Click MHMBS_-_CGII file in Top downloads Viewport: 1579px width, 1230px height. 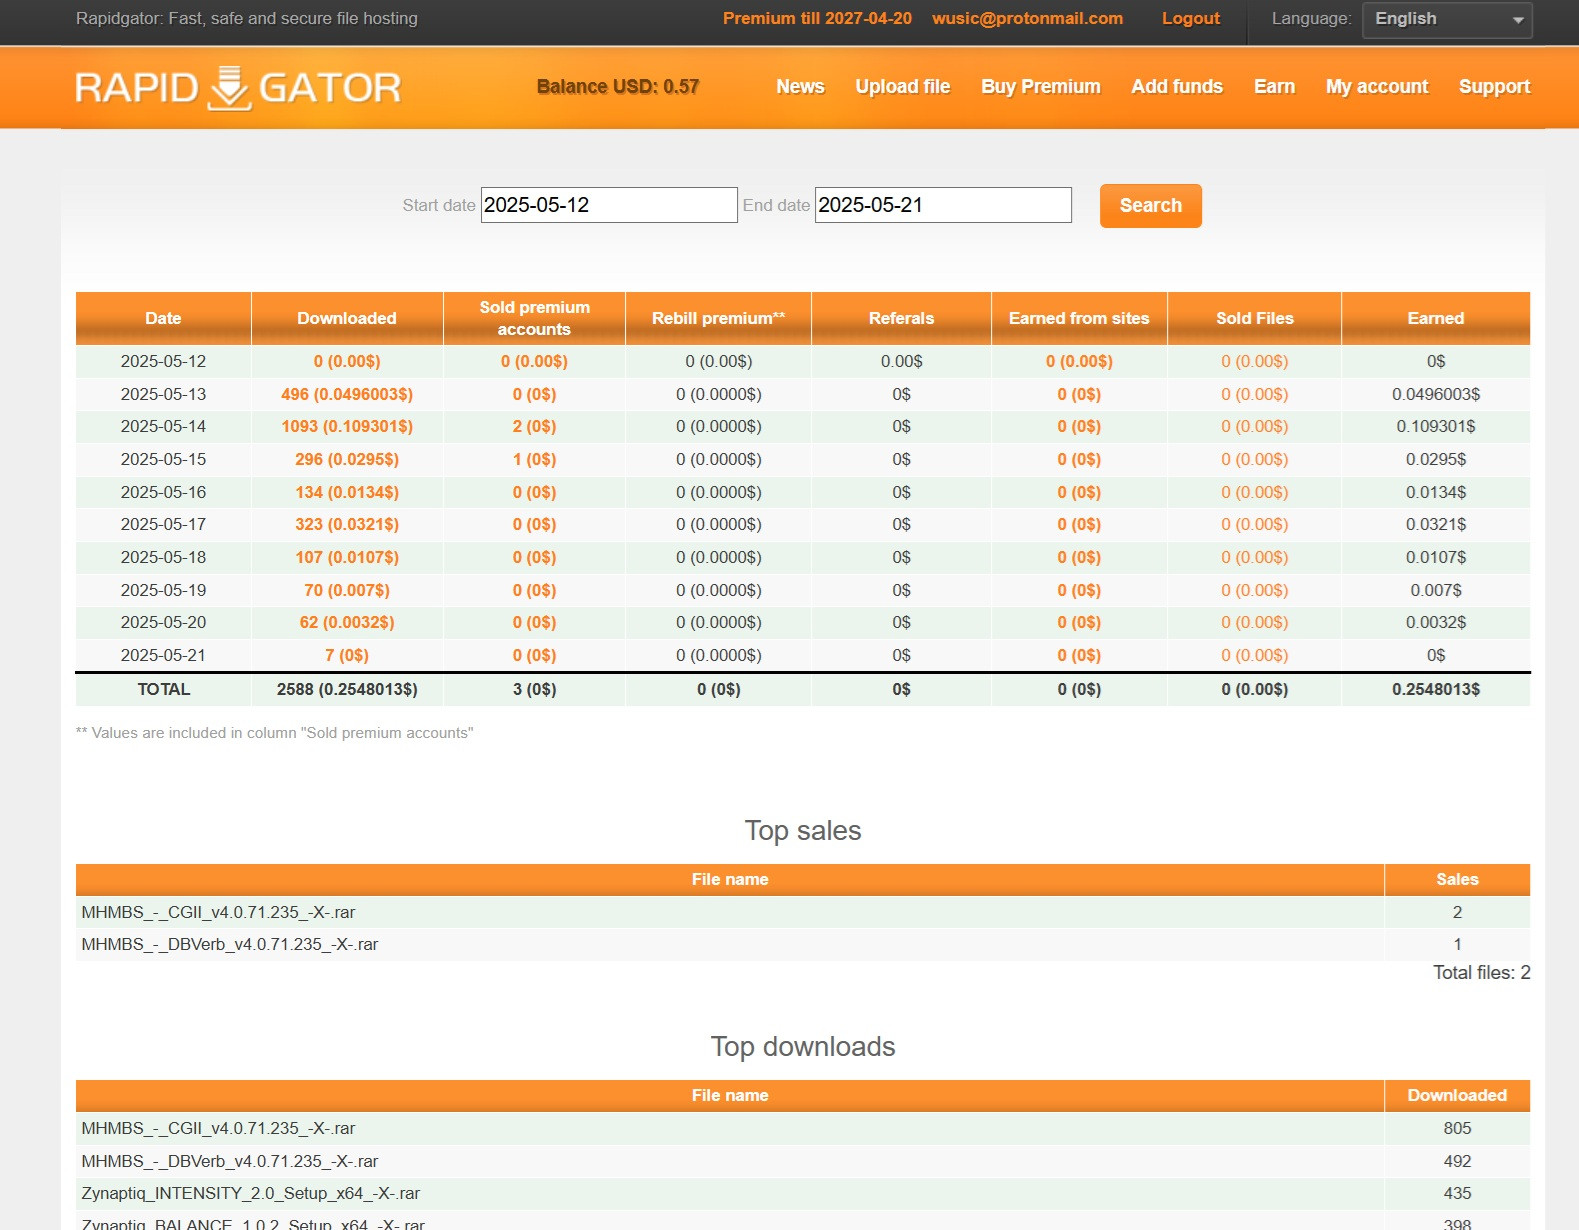click(x=218, y=1128)
